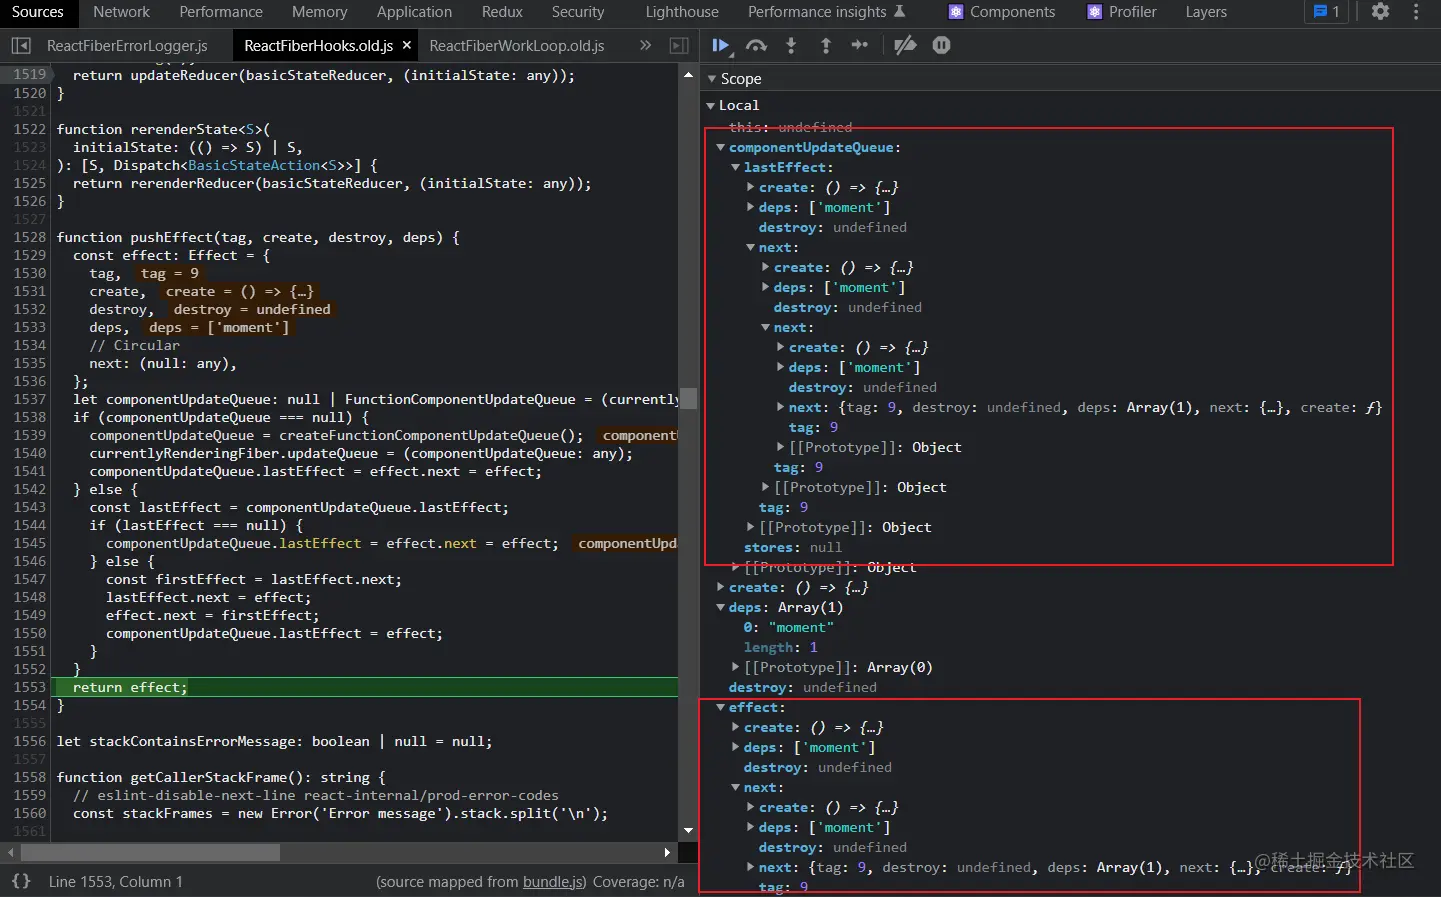Click the Step debugger arrow

coord(860,45)
